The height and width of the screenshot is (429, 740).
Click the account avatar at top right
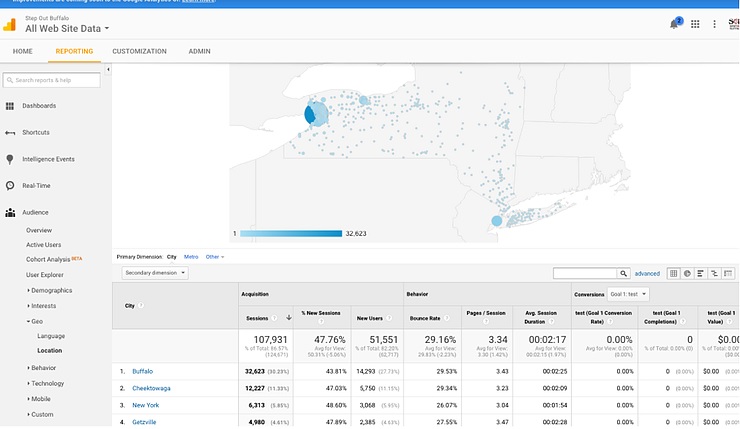733,24
